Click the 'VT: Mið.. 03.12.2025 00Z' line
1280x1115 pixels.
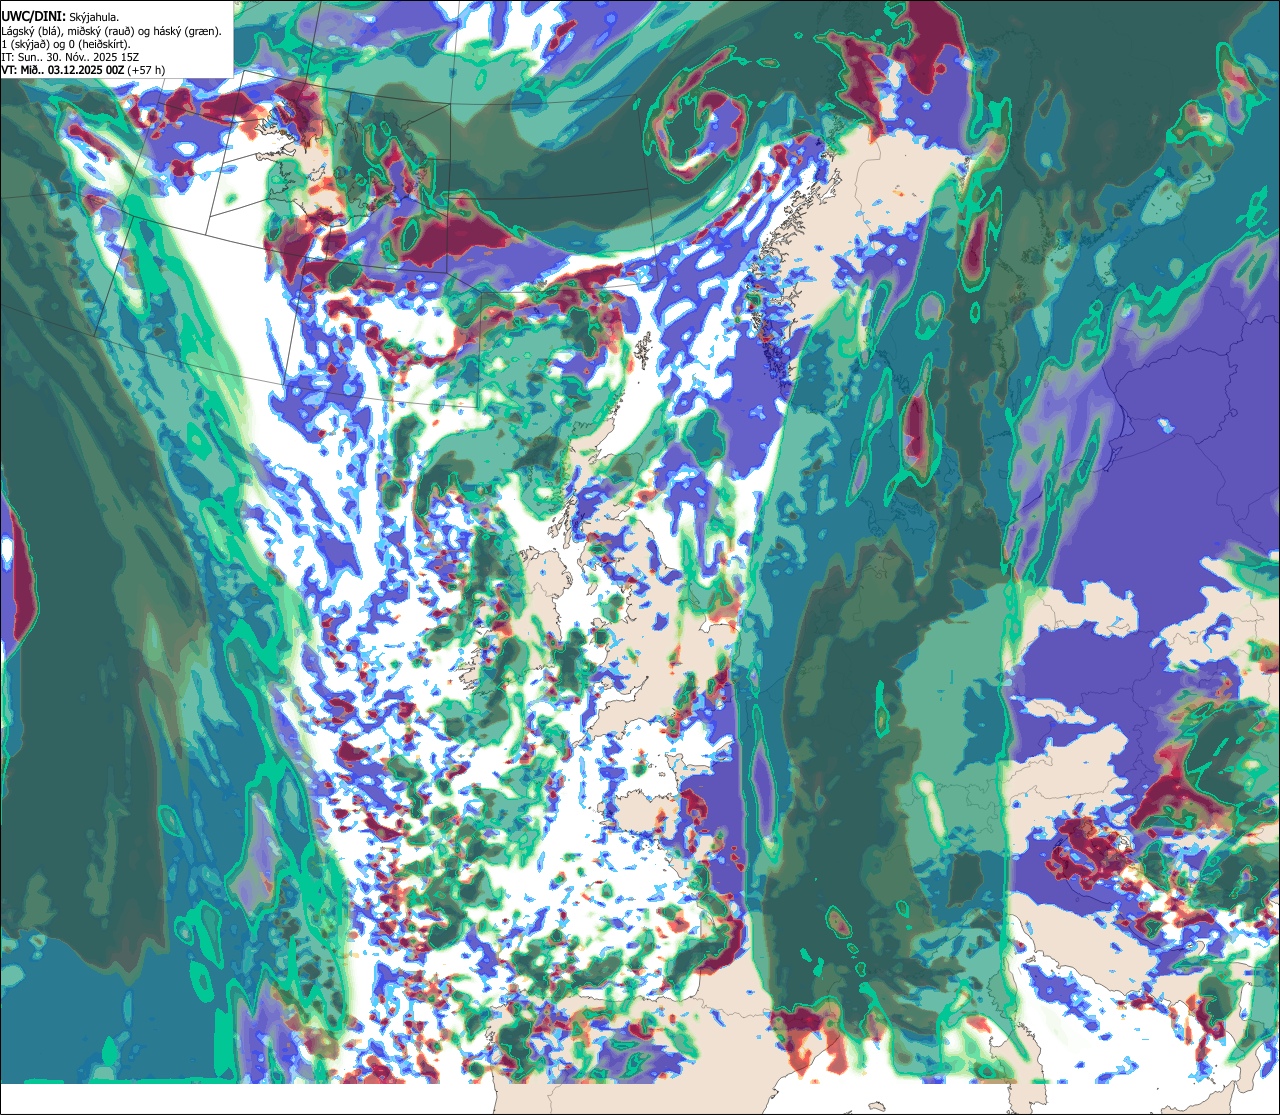83,70
